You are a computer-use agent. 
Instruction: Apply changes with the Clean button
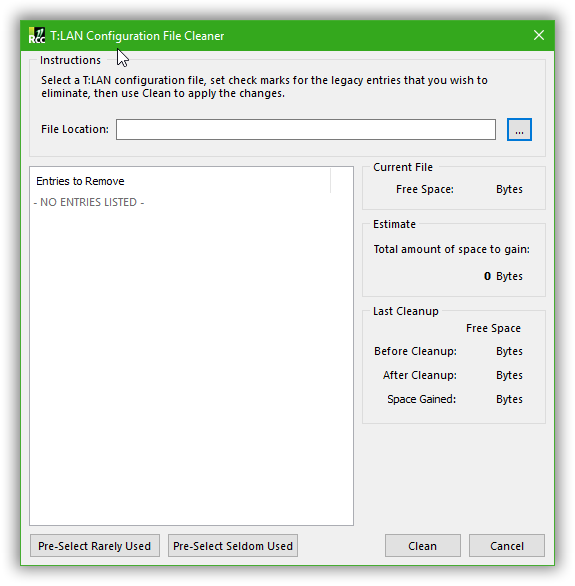click(423, 546)
